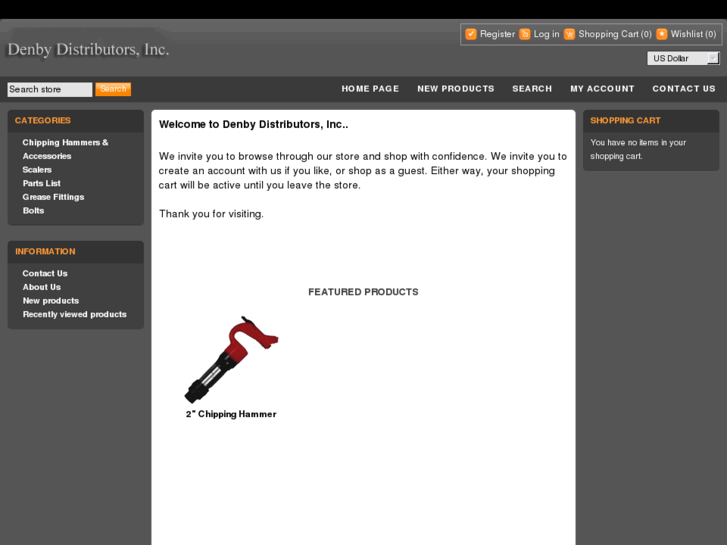Click the FEATURED PRODUCTS heading

(x=363, y=292)
